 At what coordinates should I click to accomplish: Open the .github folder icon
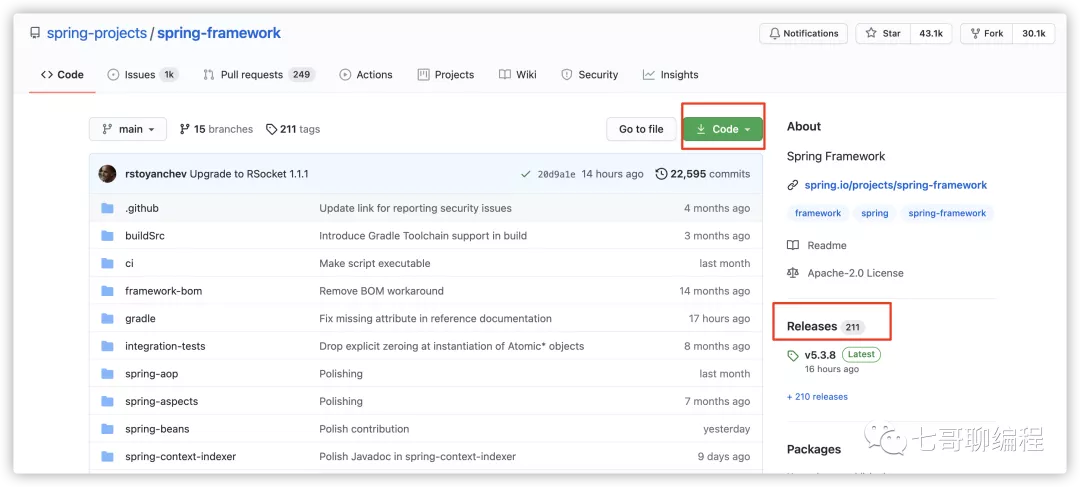(107, 208)
